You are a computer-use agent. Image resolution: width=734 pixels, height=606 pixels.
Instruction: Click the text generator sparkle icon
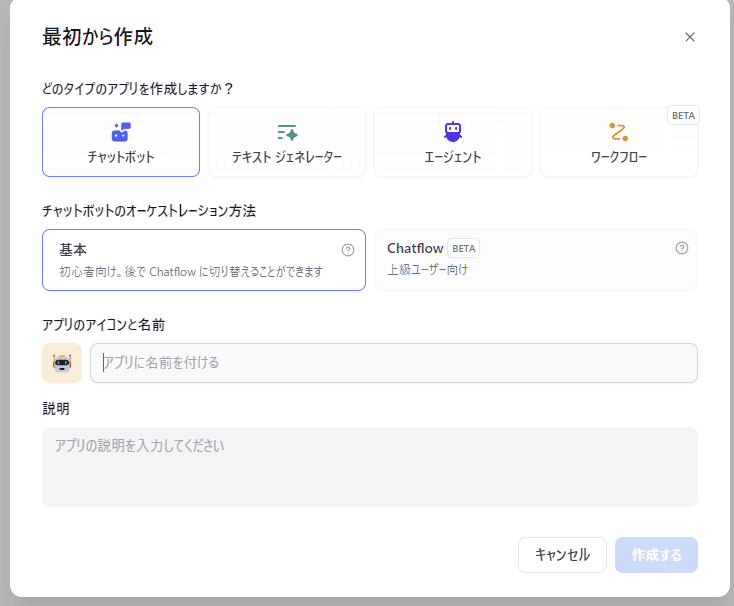287,132
